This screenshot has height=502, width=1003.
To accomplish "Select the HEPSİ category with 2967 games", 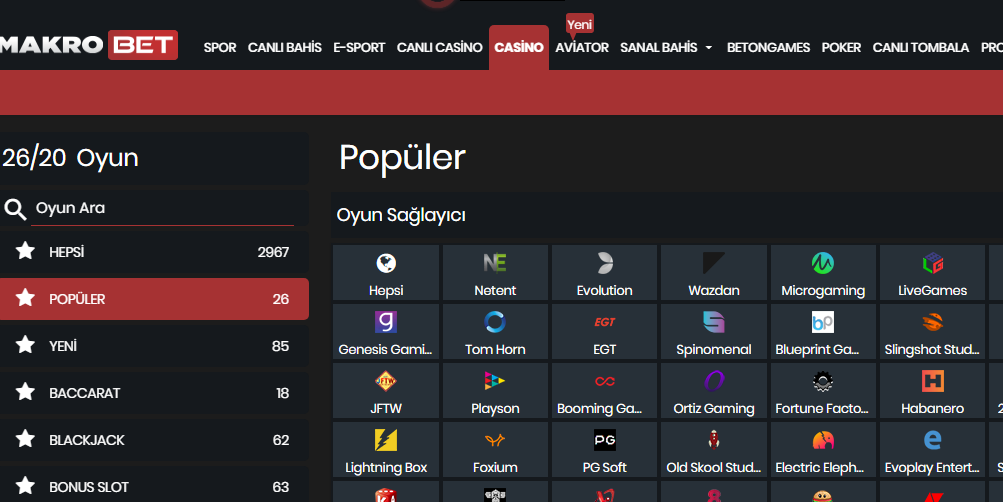I will tap(154, 252).
